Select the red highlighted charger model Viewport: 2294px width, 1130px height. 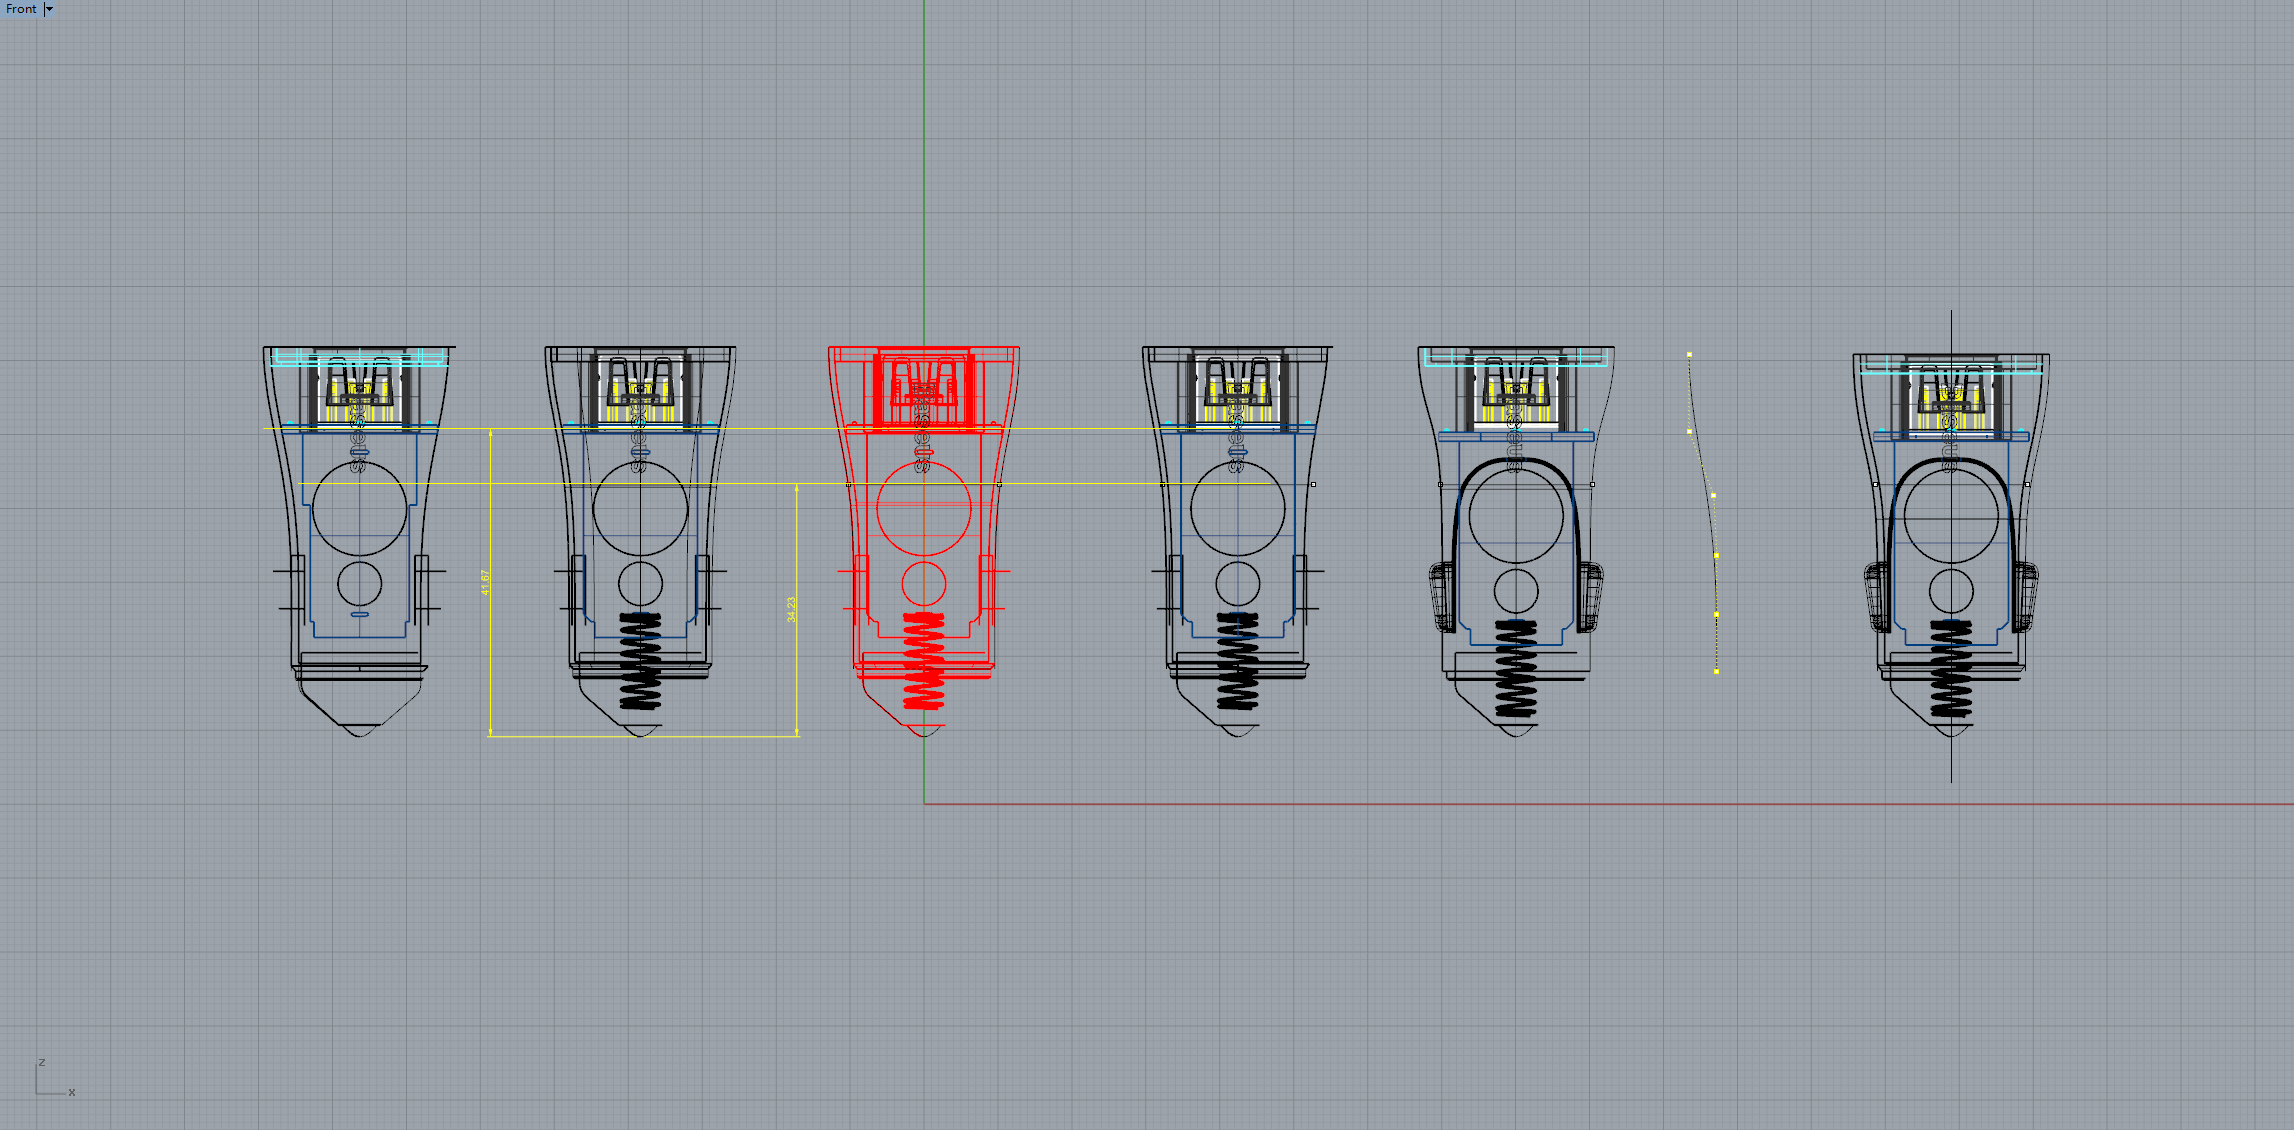[924, 541]
